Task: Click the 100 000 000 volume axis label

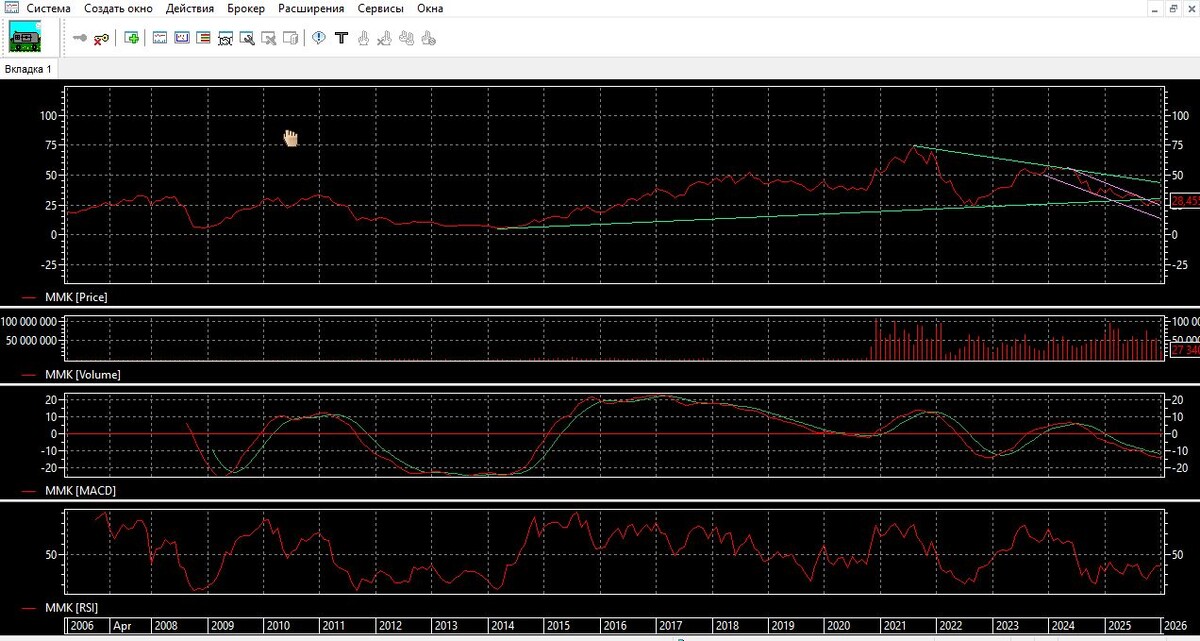Action: pyautogui.click(x=30, y=322)
